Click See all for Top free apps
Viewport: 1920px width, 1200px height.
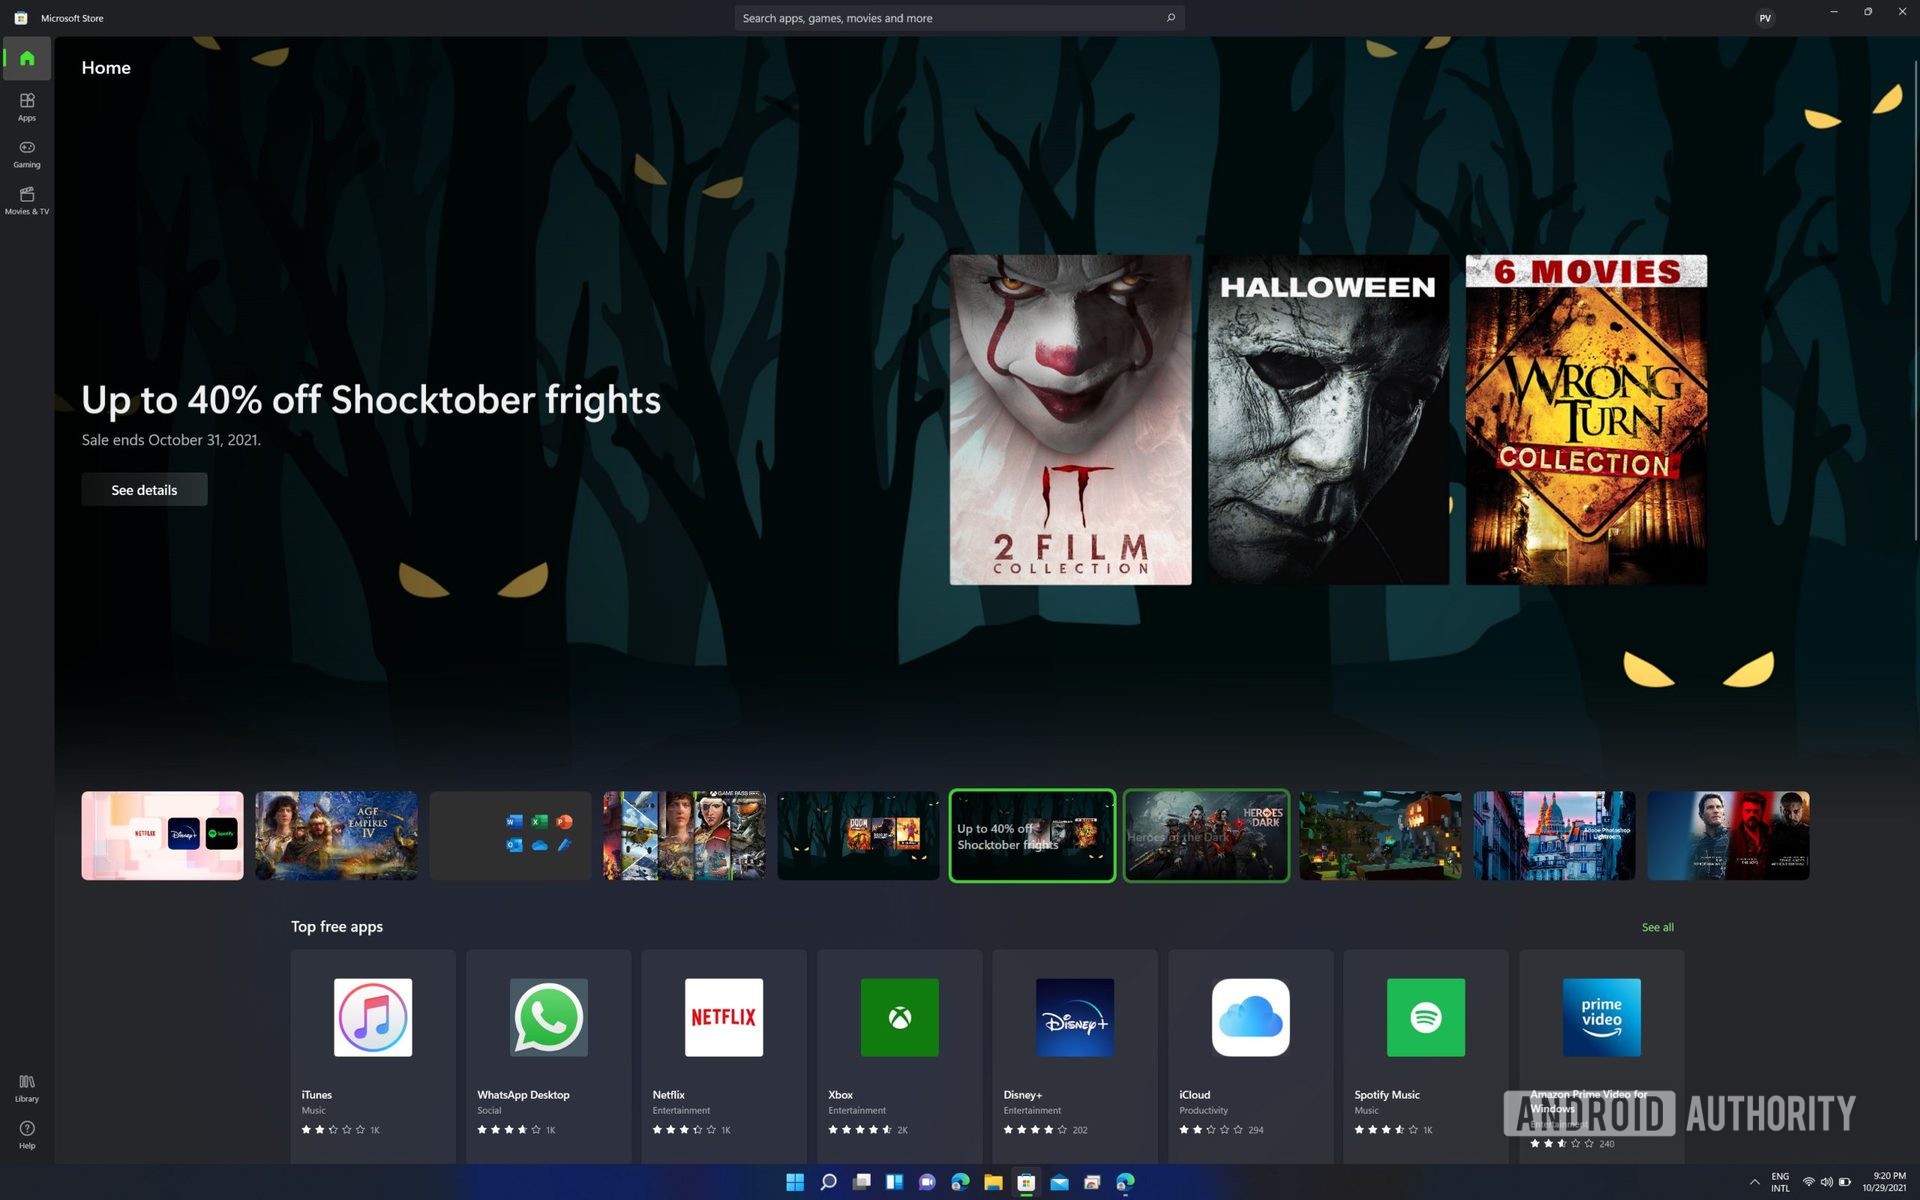[x=1656, y=926]
